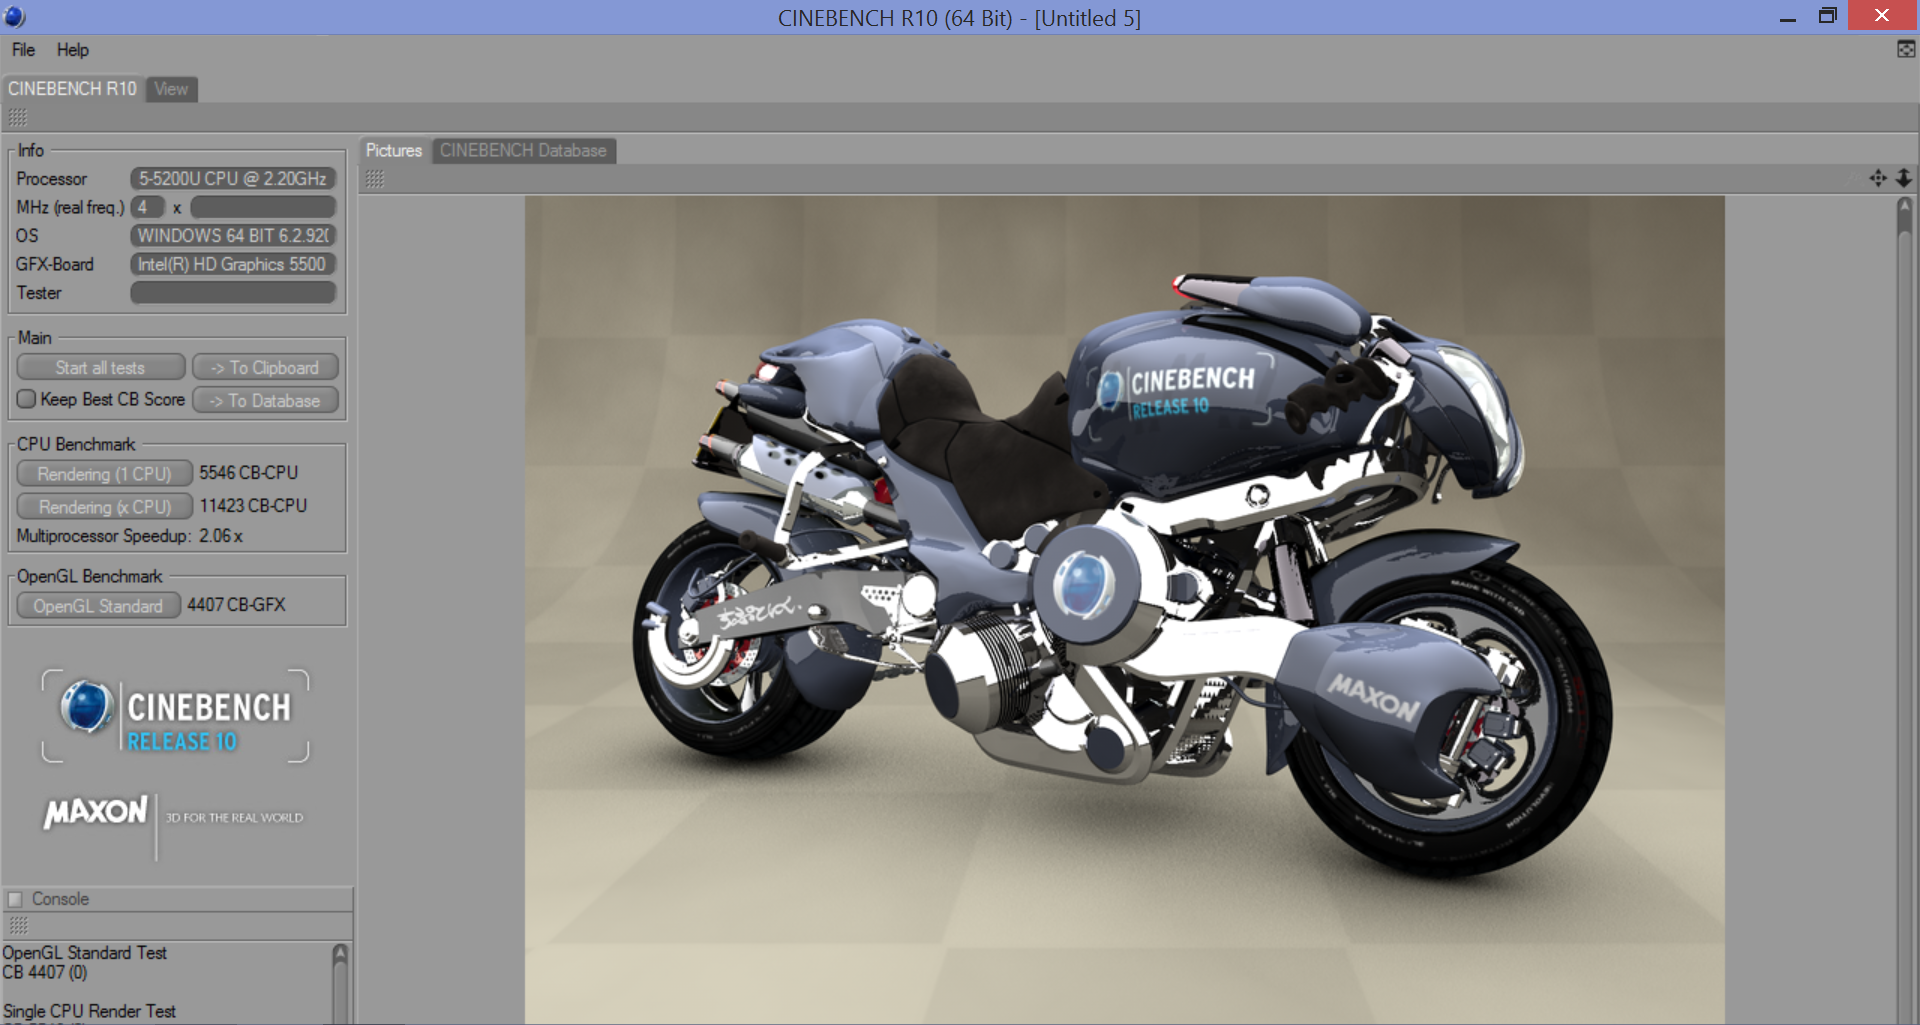This screenshot has height=1025, width=1920.
Task: Click the grip handle below CINEBENCH R10 tab
Action: click(18, 118)
